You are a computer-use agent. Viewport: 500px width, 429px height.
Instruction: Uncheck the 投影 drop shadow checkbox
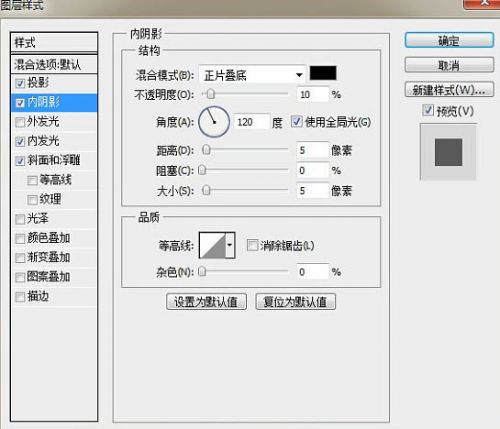[20, 83]
